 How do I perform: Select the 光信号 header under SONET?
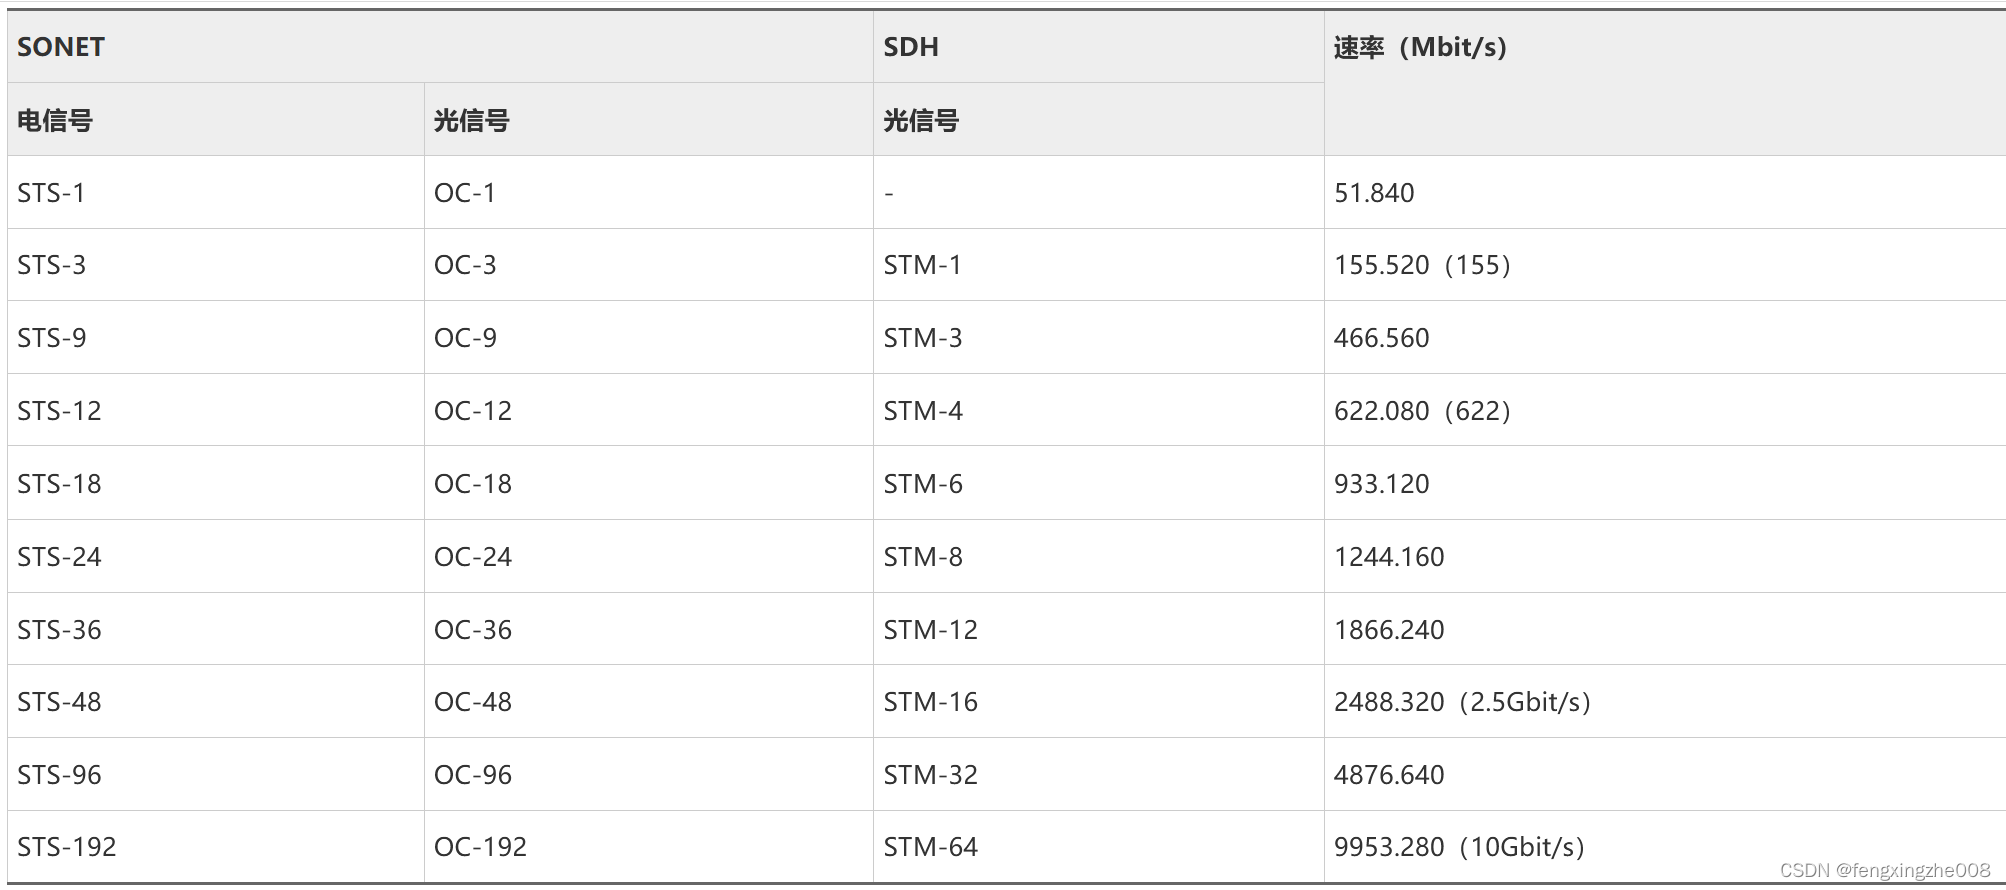pyautogui.click(x=472, y=120)
